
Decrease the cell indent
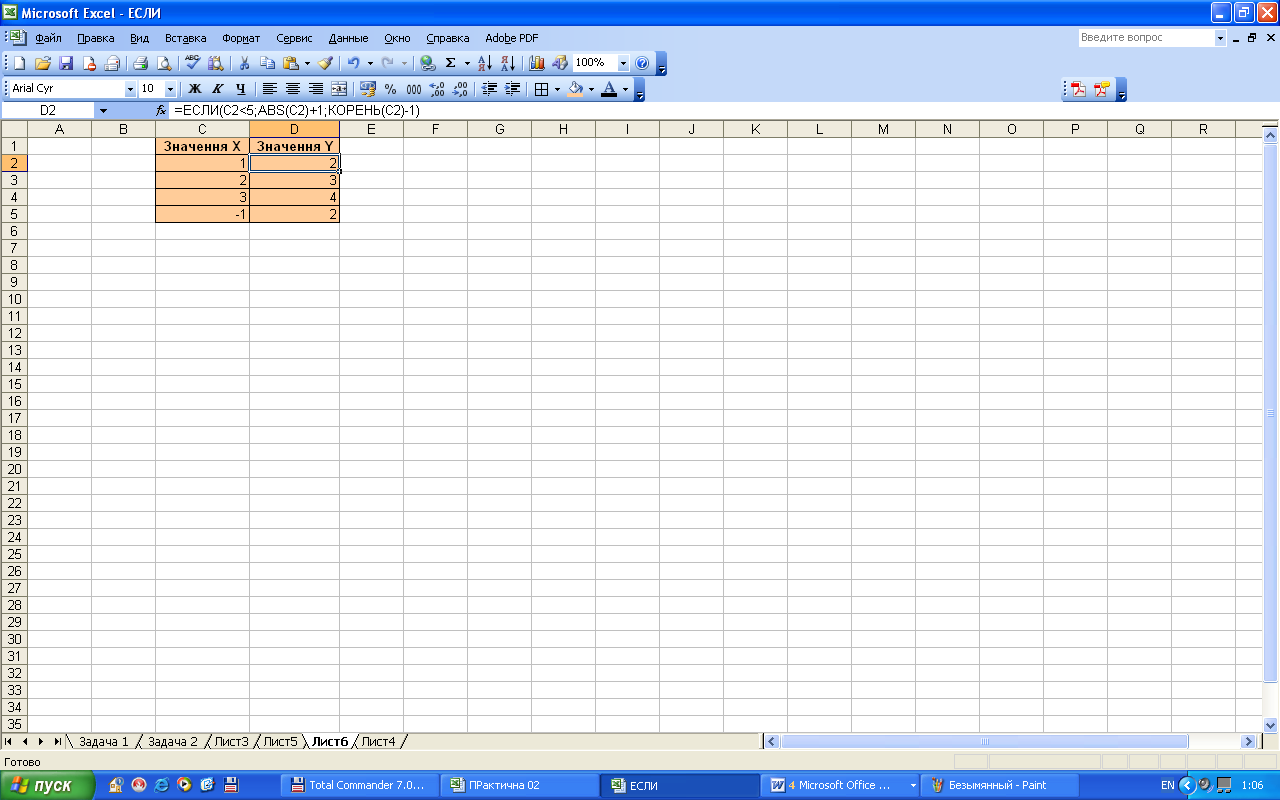pyautogui.click(x=490, y=89)
